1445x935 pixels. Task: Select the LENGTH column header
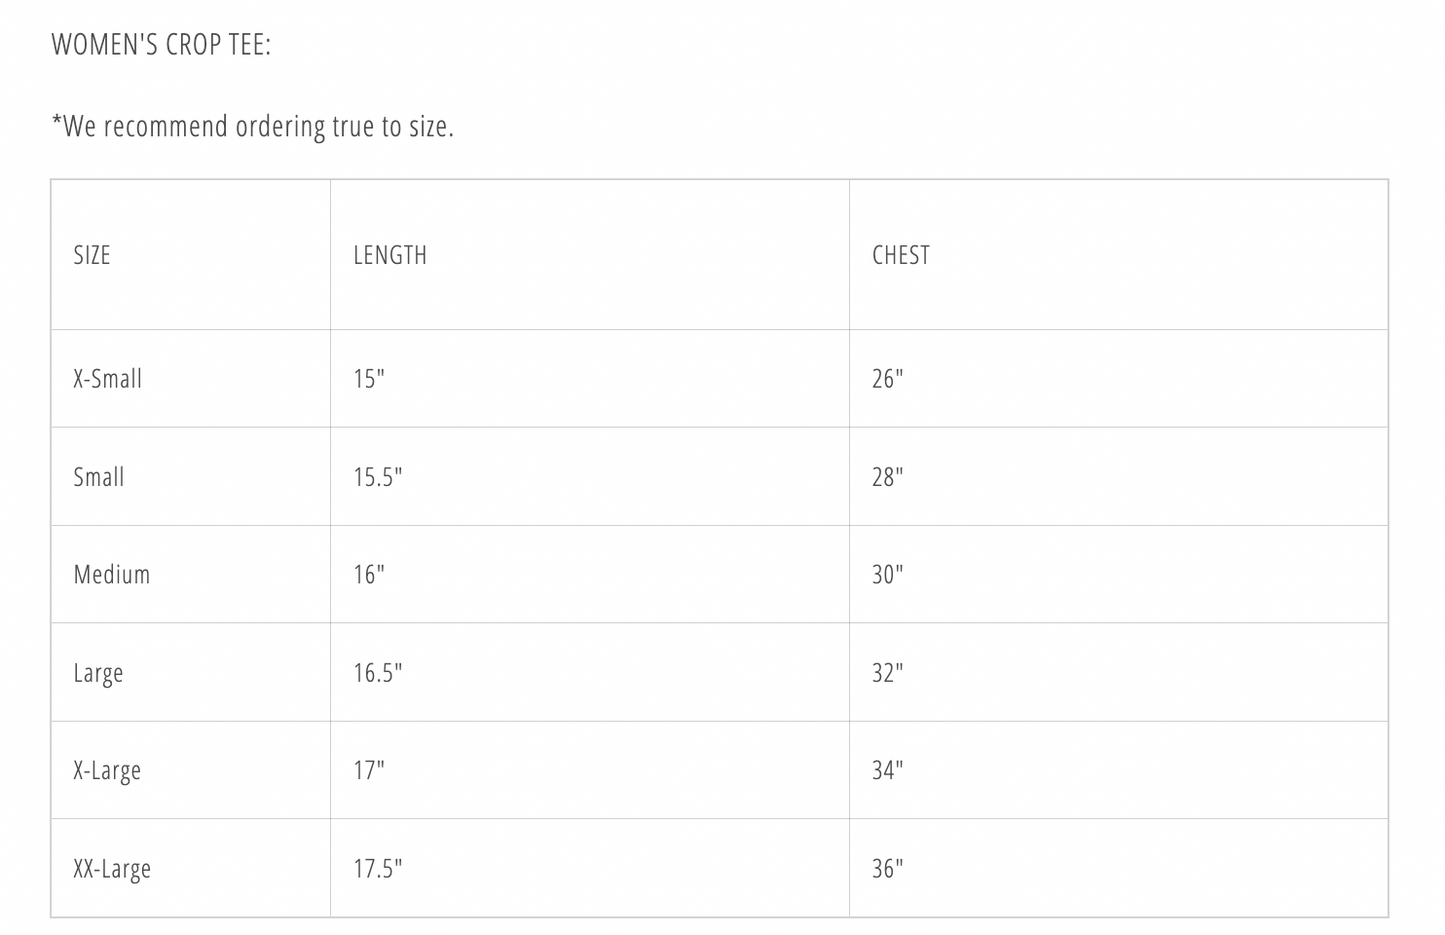pyautogui.click(x=390, y=256)
